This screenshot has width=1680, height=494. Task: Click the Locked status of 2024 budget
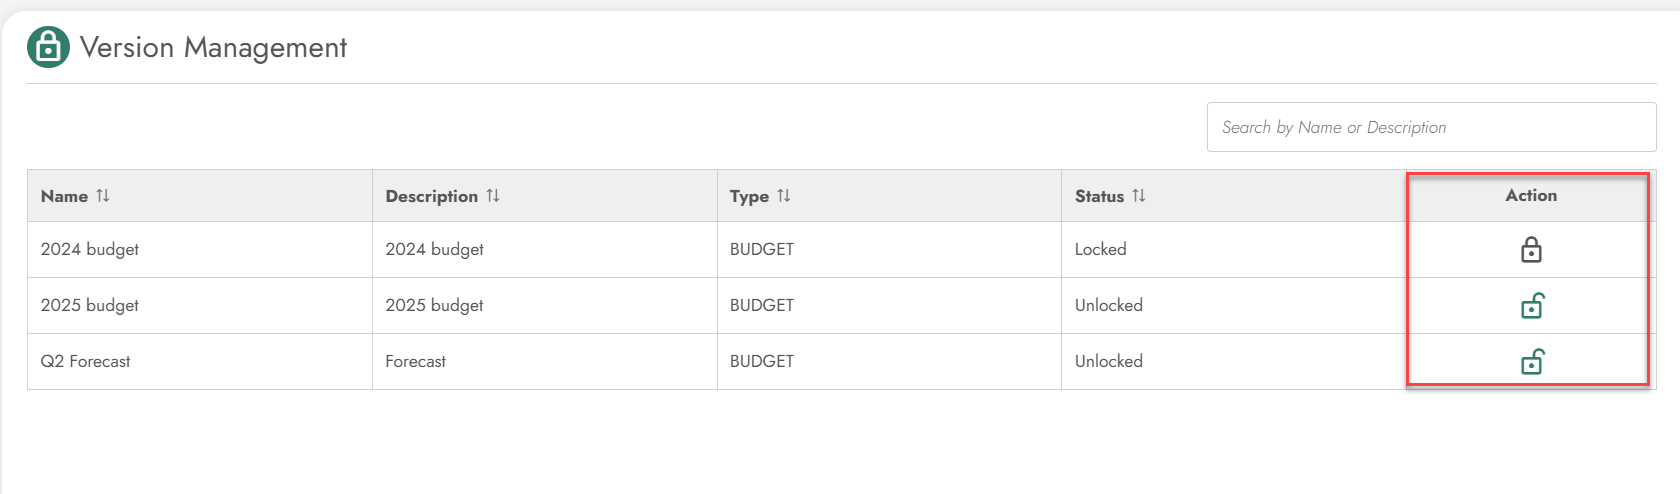tap(1100, 249)
